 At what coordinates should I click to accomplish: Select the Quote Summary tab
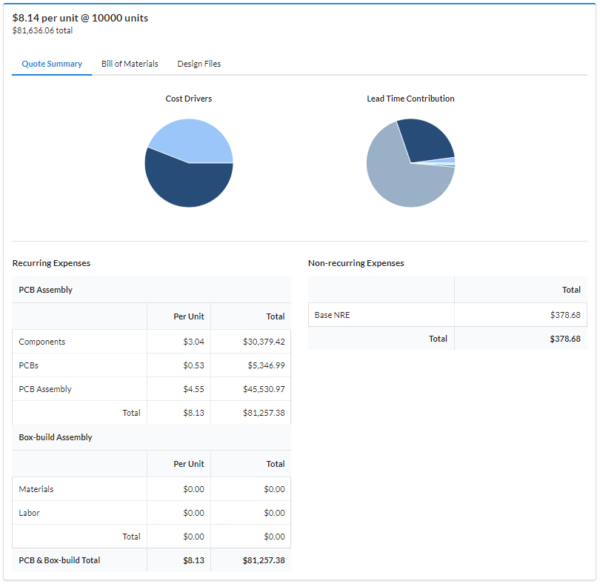tap(52, 64)
